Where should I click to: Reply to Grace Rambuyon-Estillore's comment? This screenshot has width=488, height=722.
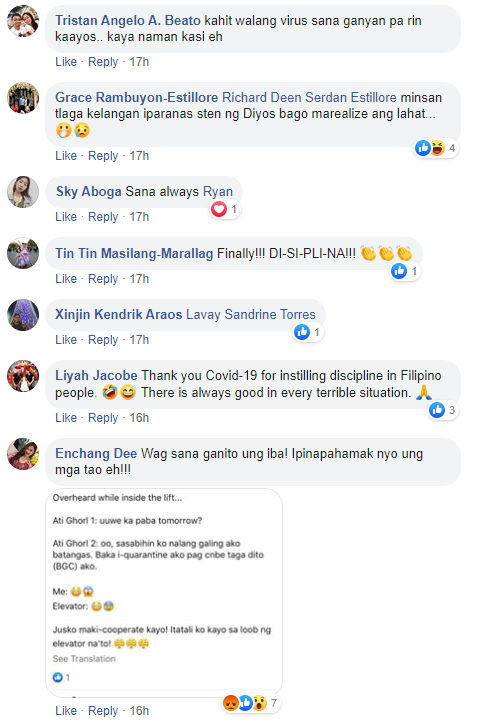pyautogui.click(x=103, y=156)
